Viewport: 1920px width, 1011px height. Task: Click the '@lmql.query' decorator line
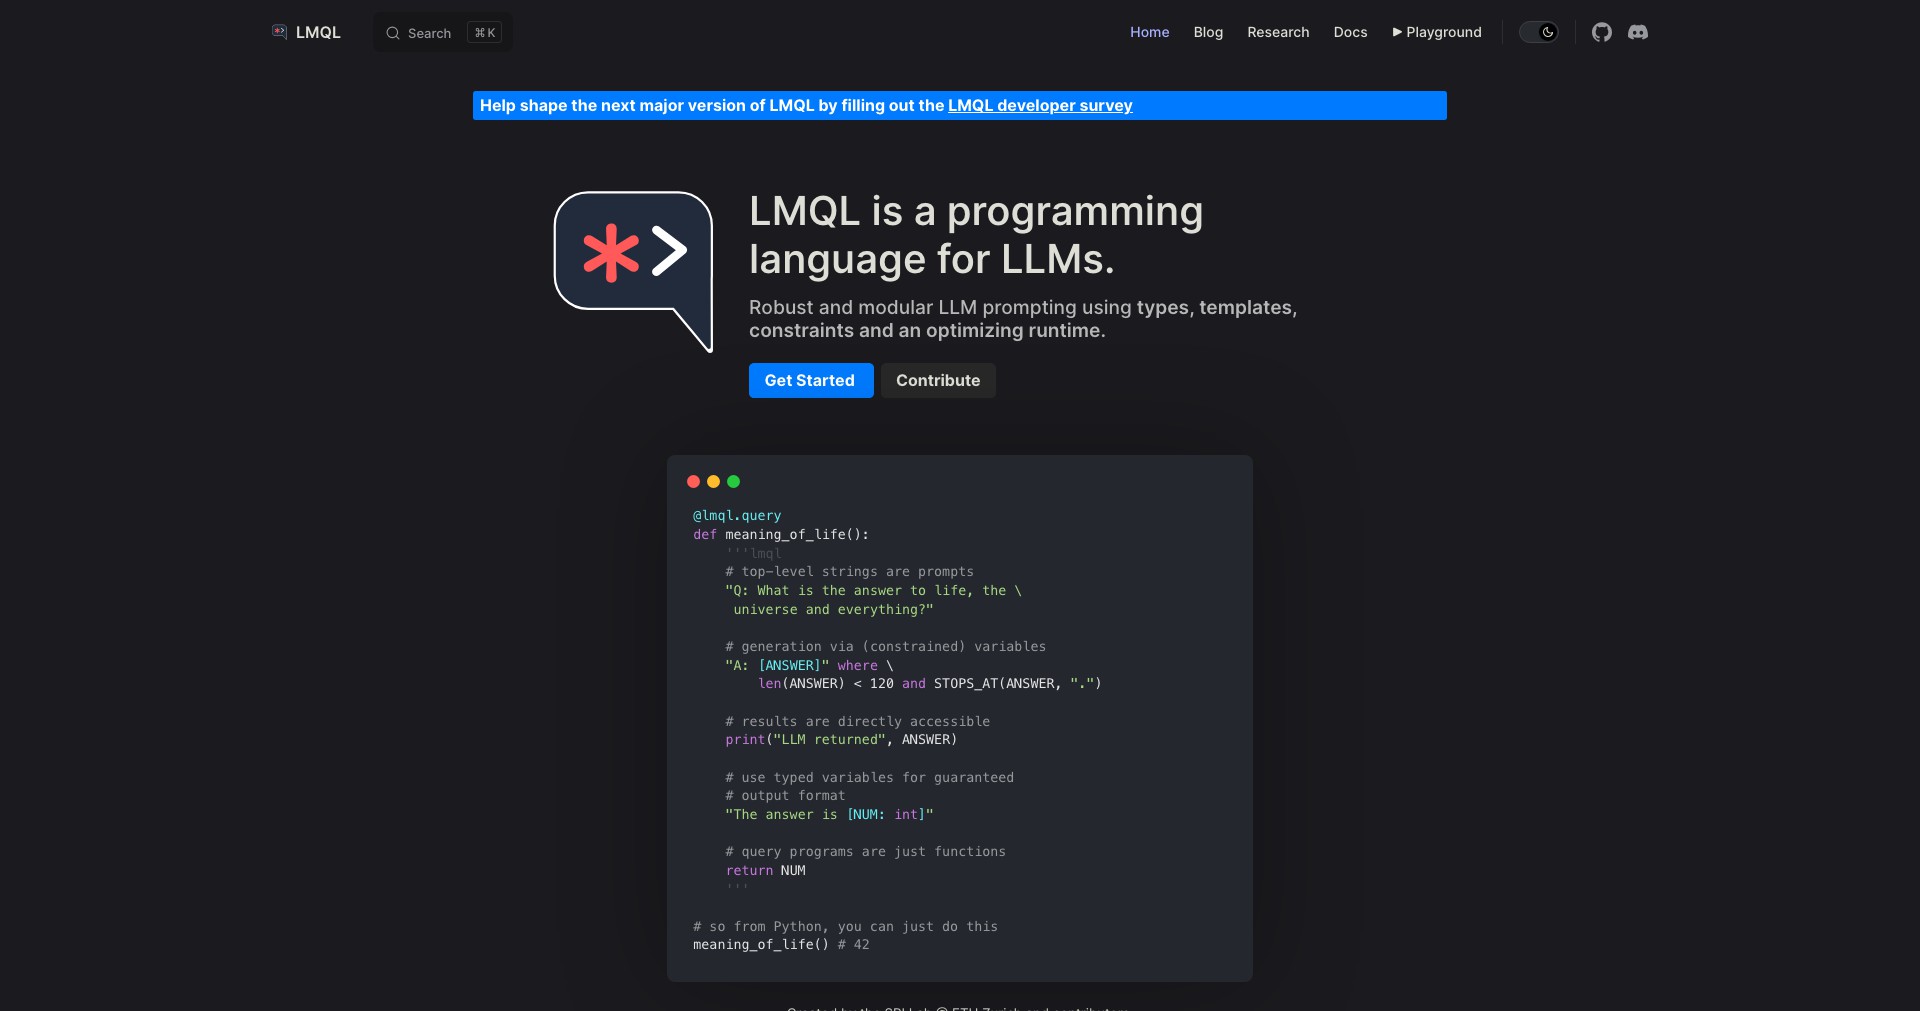tap(737, 516)
